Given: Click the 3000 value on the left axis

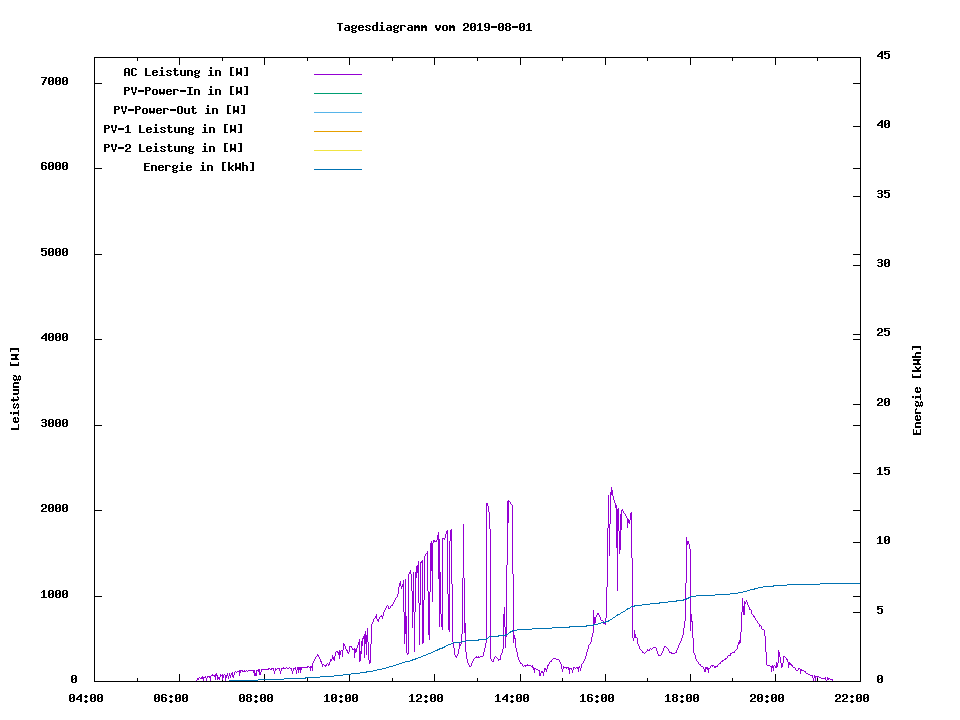Looking at the screenshot, I should pyautogui.click(x=54, y=424).
